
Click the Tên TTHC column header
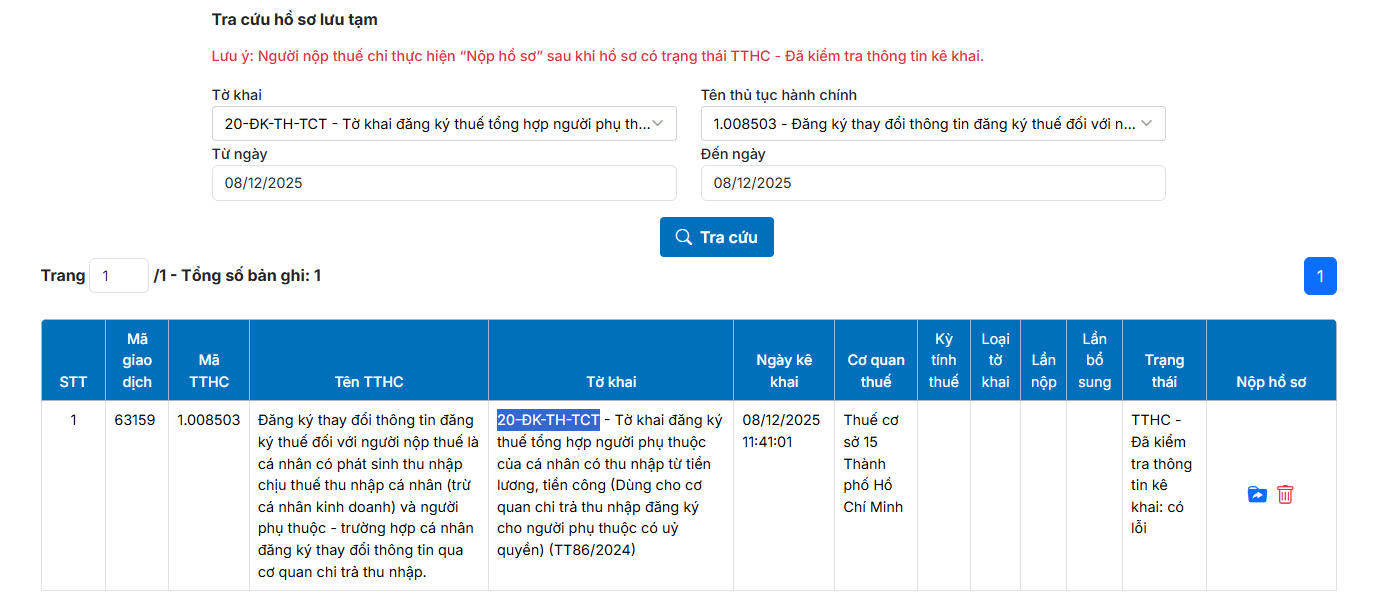(x=369, y=382)
